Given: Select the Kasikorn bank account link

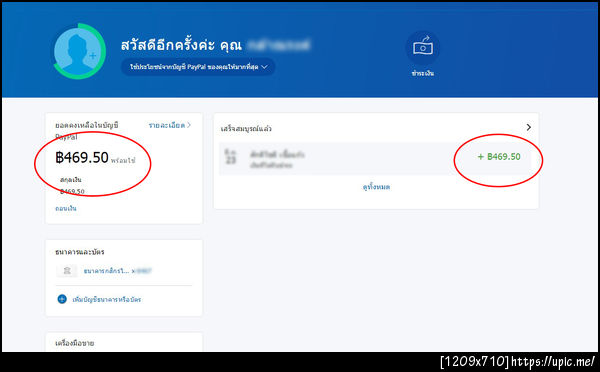Looking at the screenshot, I should [117, 271].
